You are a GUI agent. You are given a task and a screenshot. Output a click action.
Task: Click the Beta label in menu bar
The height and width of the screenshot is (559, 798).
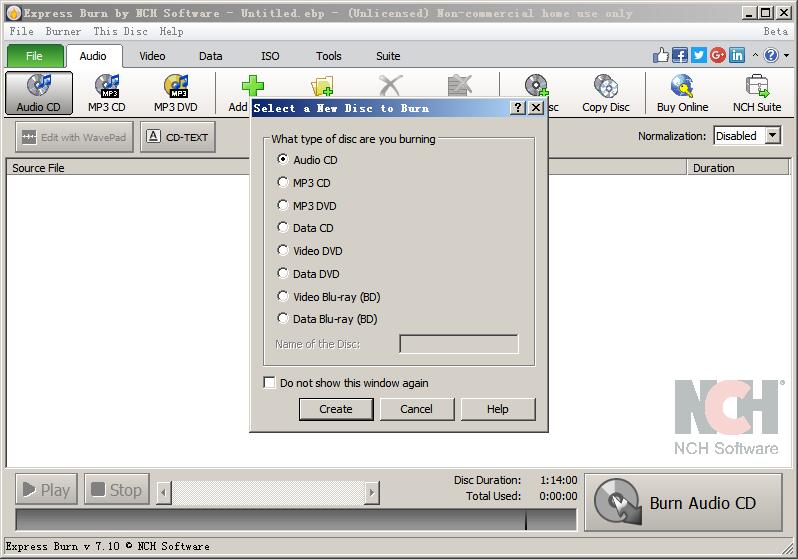click(x=776, y=31)
